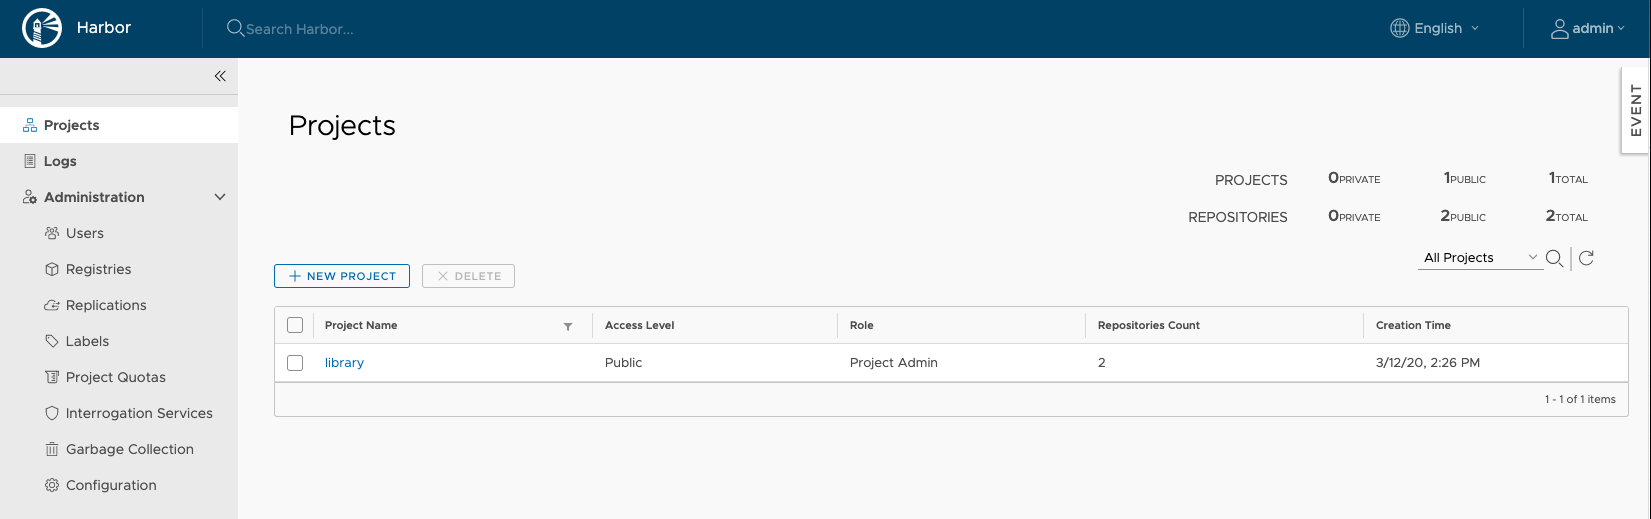The height and width of the screenshot is (519, 1651).
Task: Refresh the projects list
Action: coord(1586,258)
